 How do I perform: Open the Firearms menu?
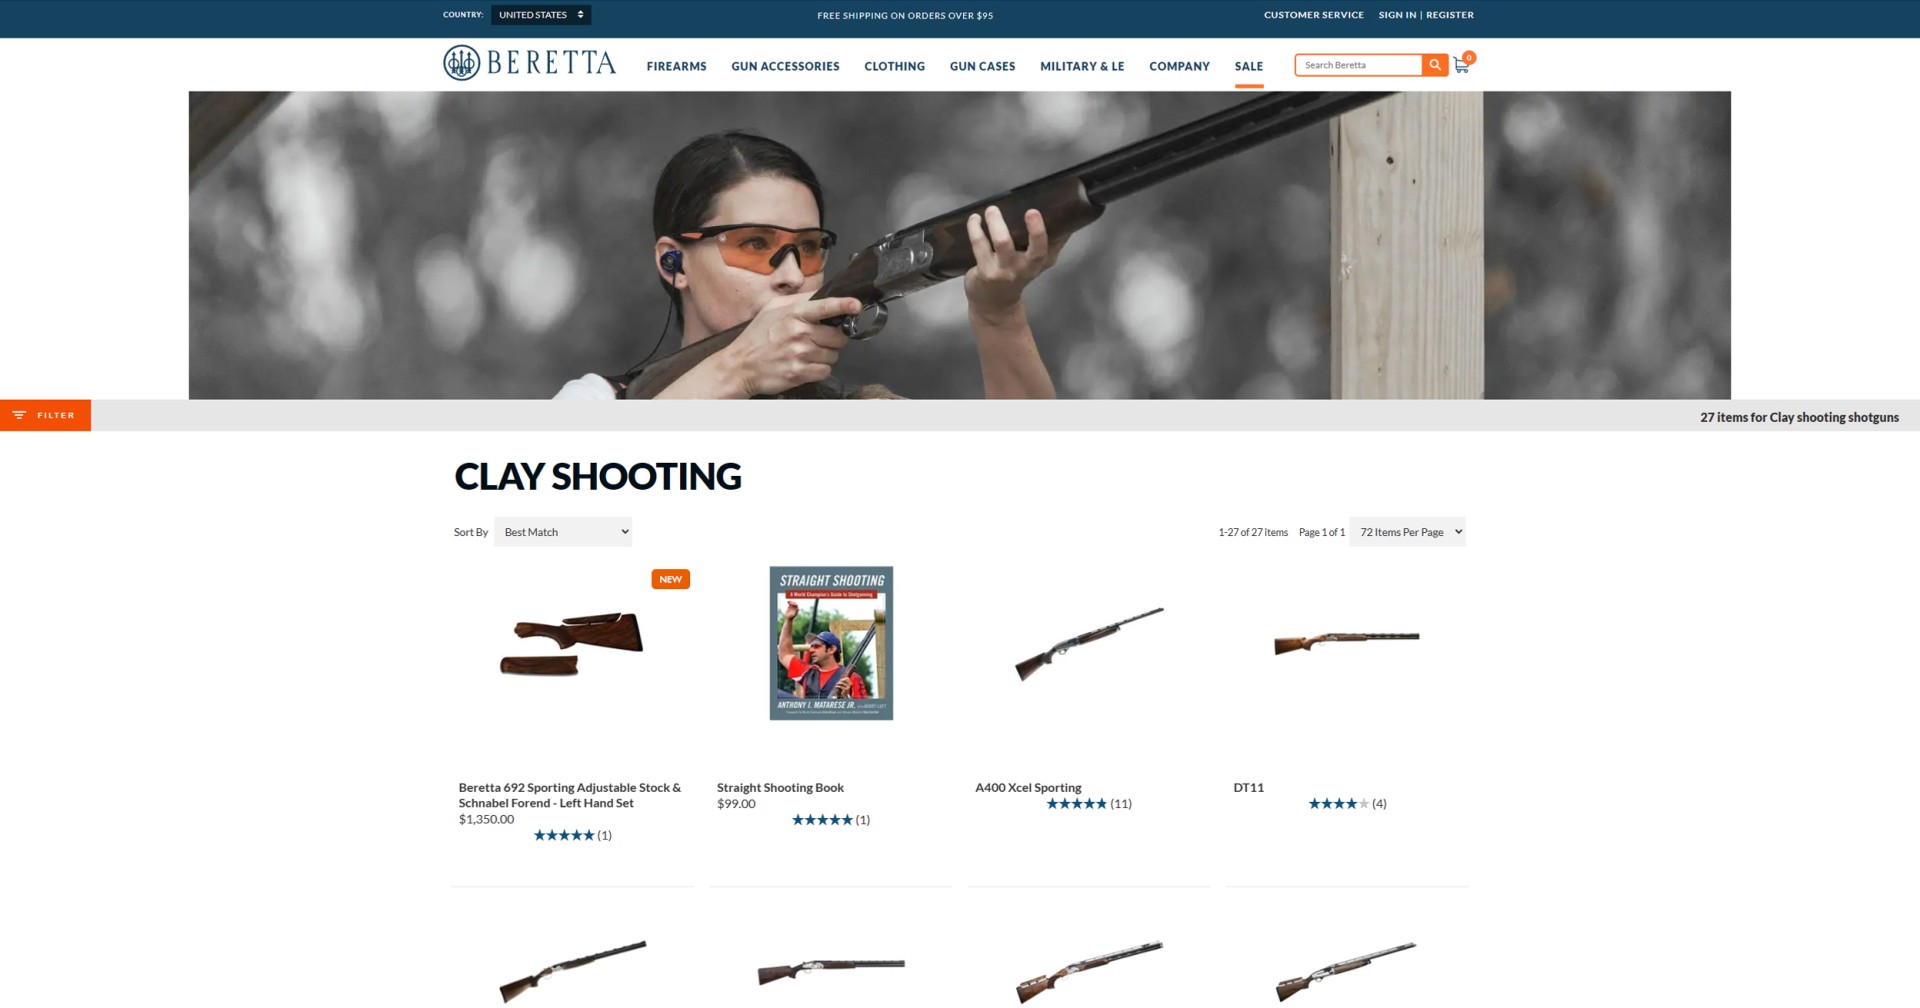676,67
